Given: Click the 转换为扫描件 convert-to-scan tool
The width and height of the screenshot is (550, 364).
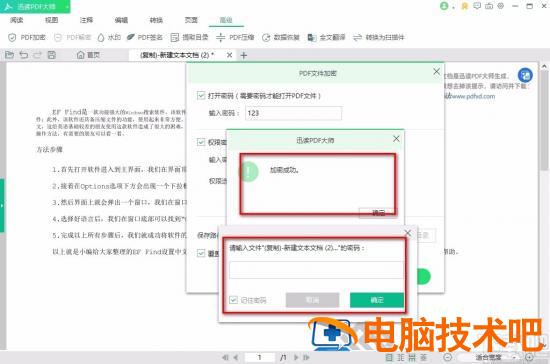Looking at the screenshot, I should point(379,37).
